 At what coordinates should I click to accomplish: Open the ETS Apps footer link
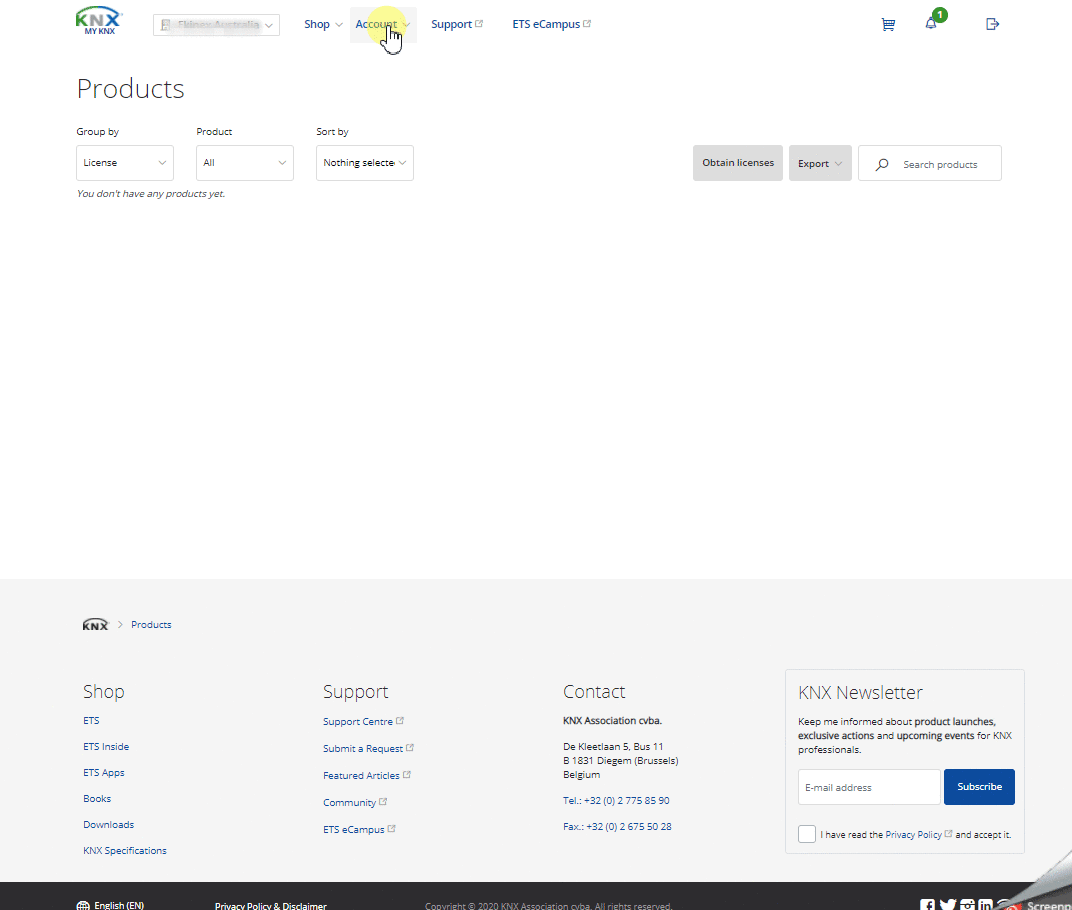(104, 773)
